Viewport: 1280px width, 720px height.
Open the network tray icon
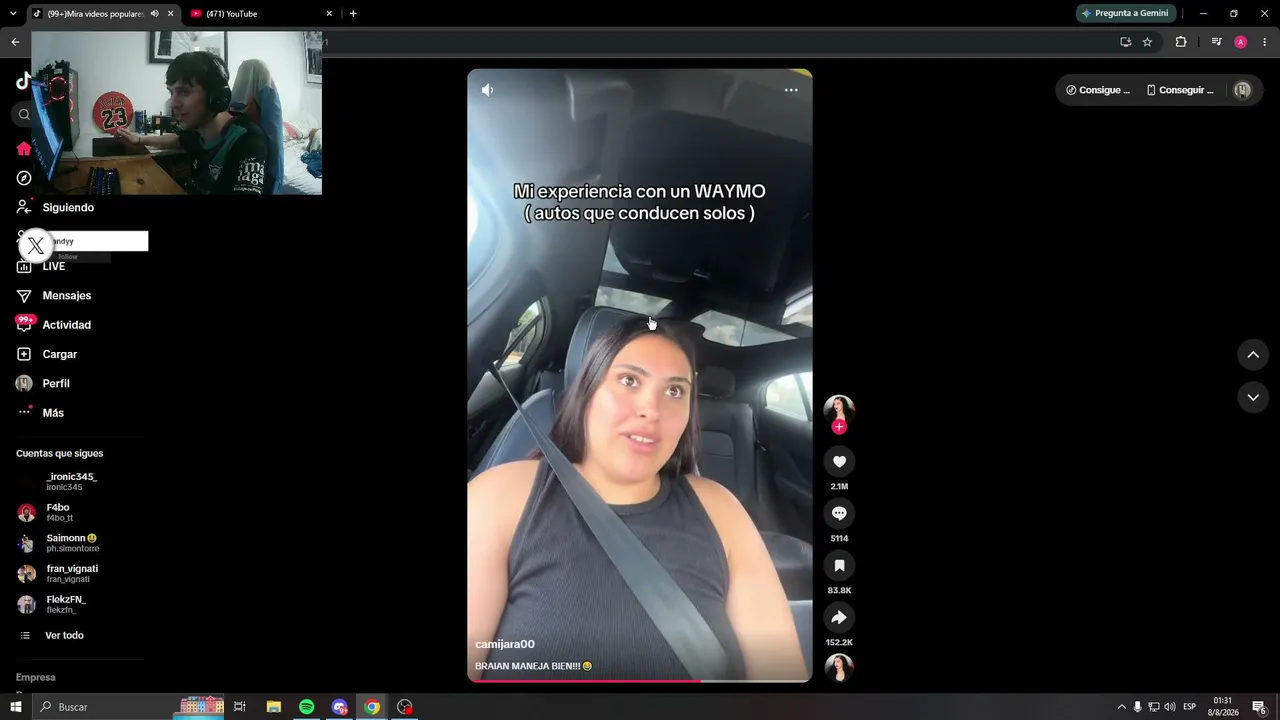point(1154,707)
